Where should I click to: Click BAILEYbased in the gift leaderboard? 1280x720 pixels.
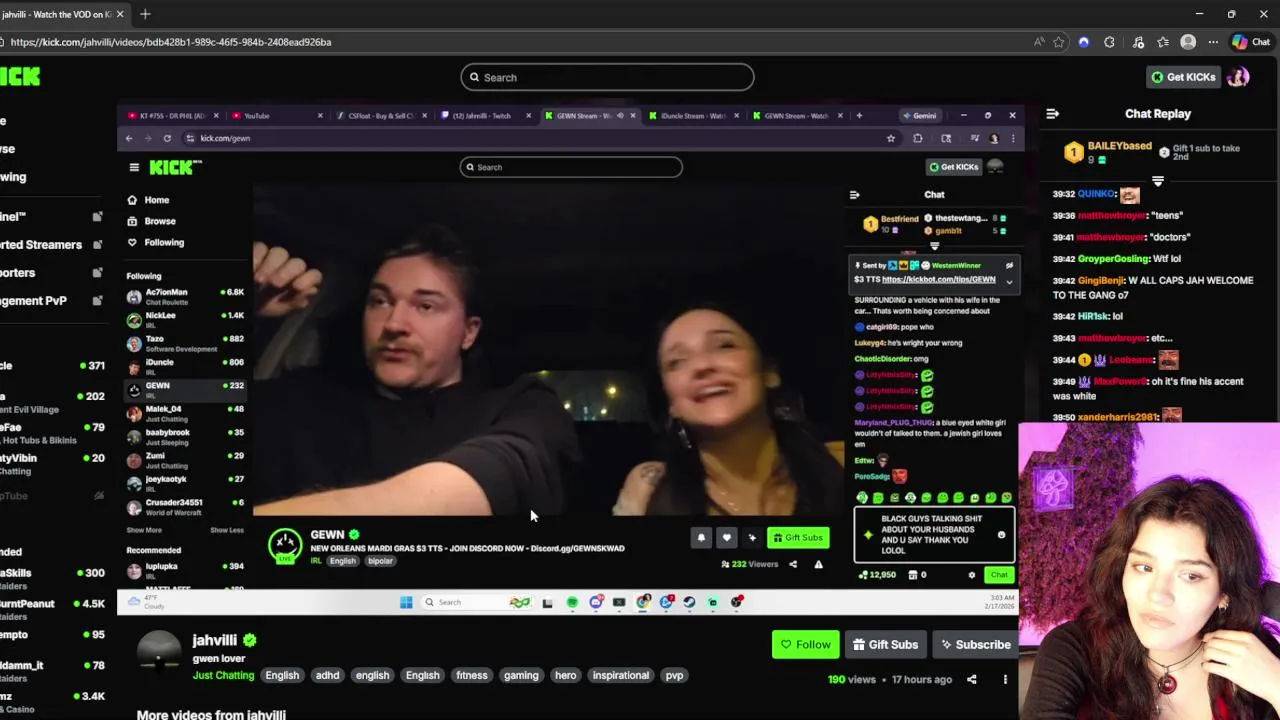click(x=1119, y=146)
